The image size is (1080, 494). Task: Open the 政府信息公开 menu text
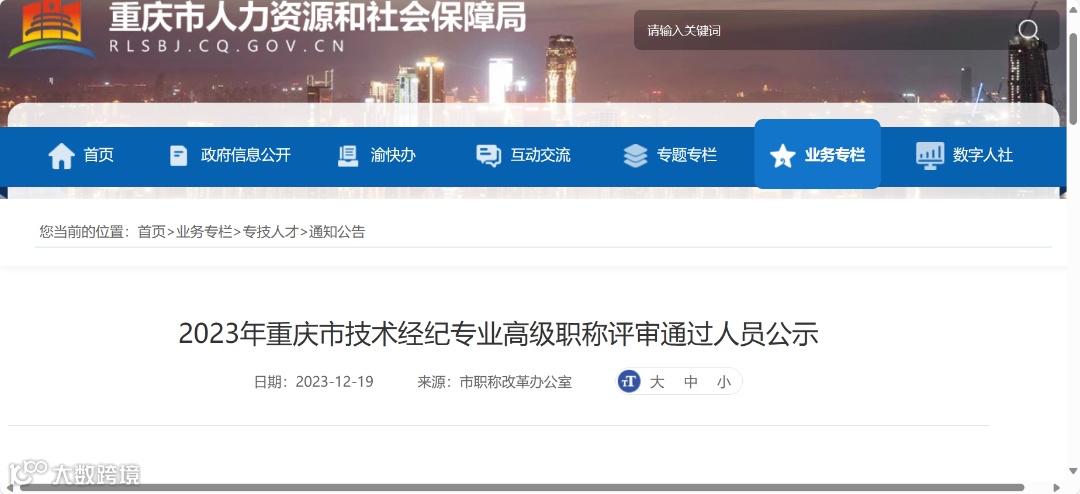click(246, 156)
